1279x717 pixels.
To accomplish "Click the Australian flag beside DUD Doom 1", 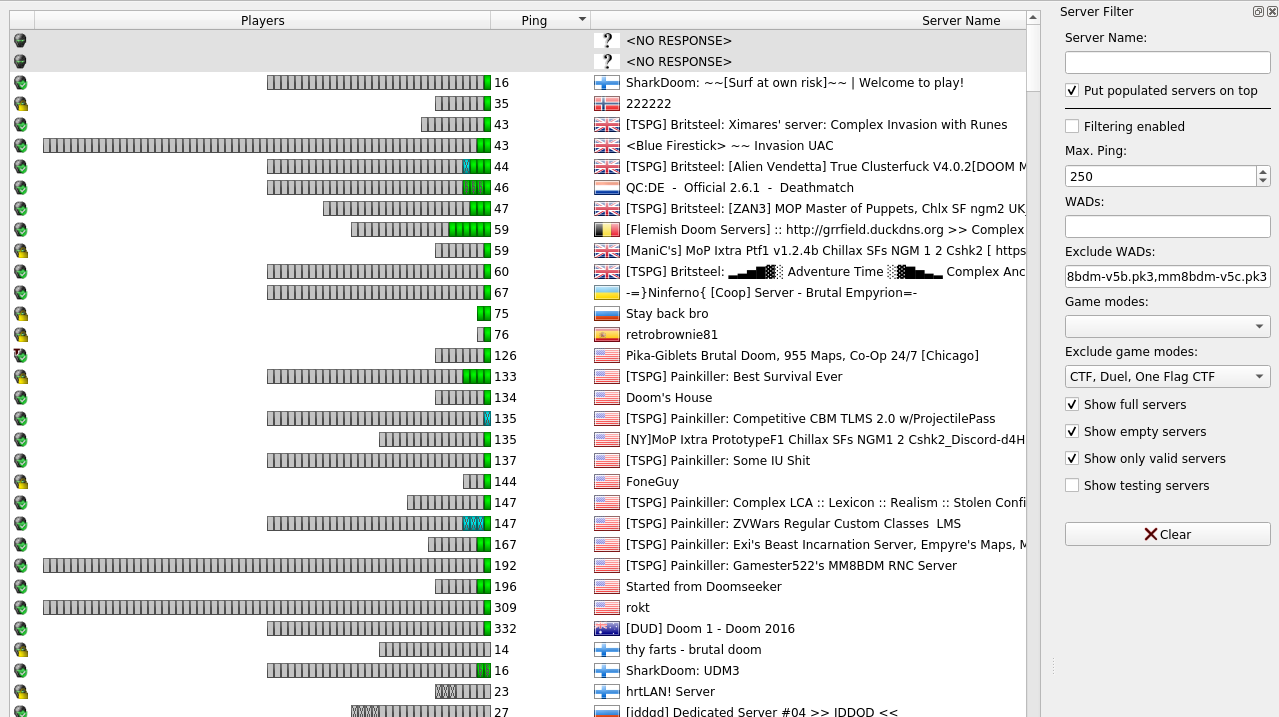I will tap(606, 629).
